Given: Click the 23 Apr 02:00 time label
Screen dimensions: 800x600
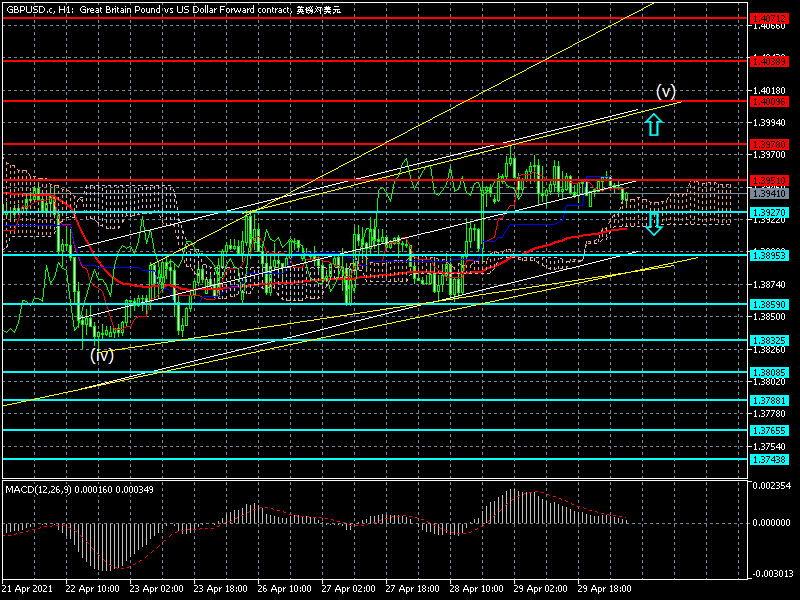Looking at the screenshot, I should [157, 589].
